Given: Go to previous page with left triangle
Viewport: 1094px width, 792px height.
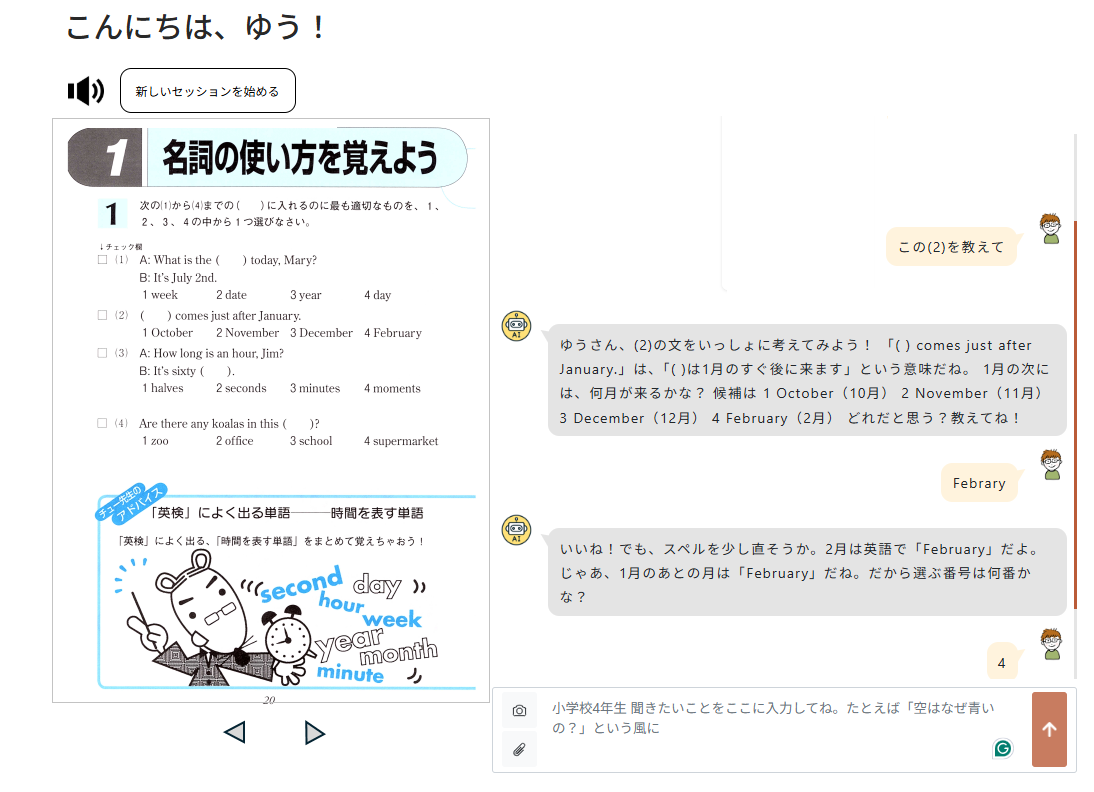Looking at the screenshot, I should click(x=235, y=733).
